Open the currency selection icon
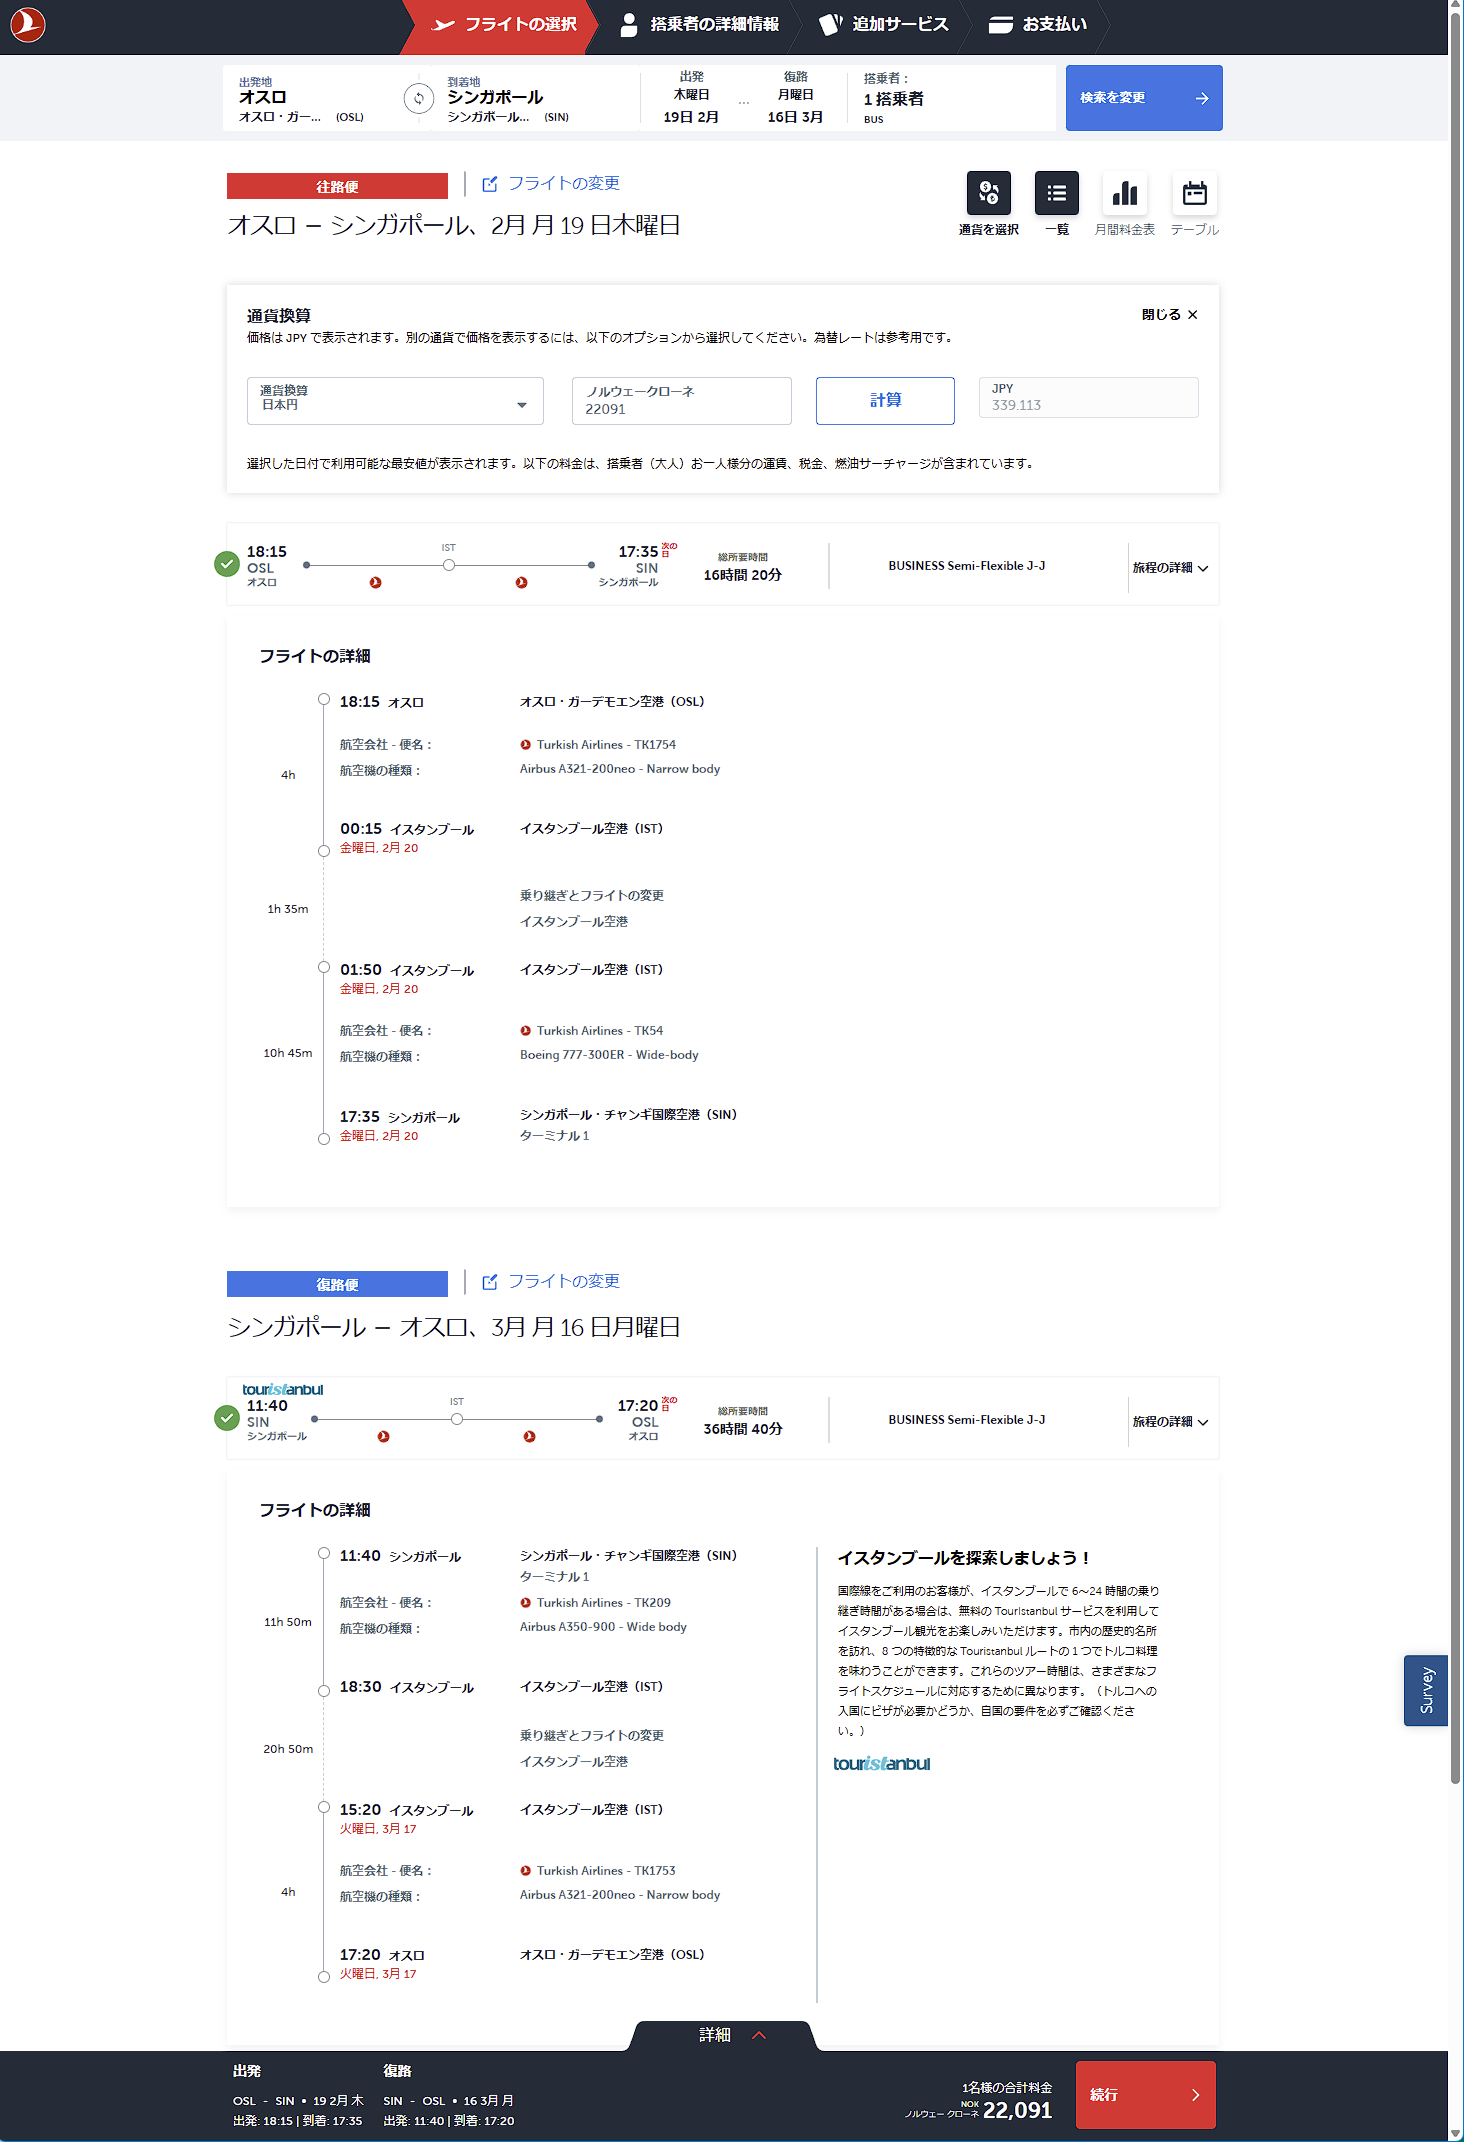This screenshot has width=1464, height=2142. [x=988, y=193]
